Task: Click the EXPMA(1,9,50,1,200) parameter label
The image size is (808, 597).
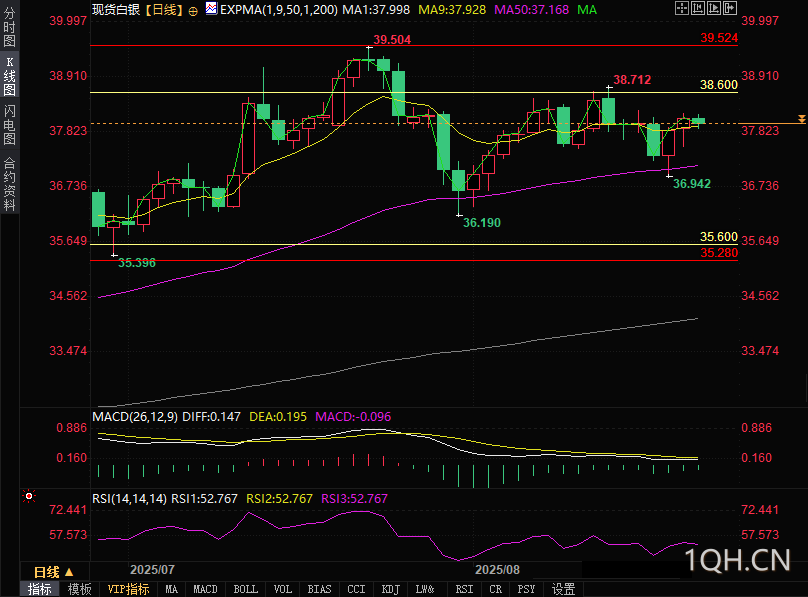Action: coord(279,10)
